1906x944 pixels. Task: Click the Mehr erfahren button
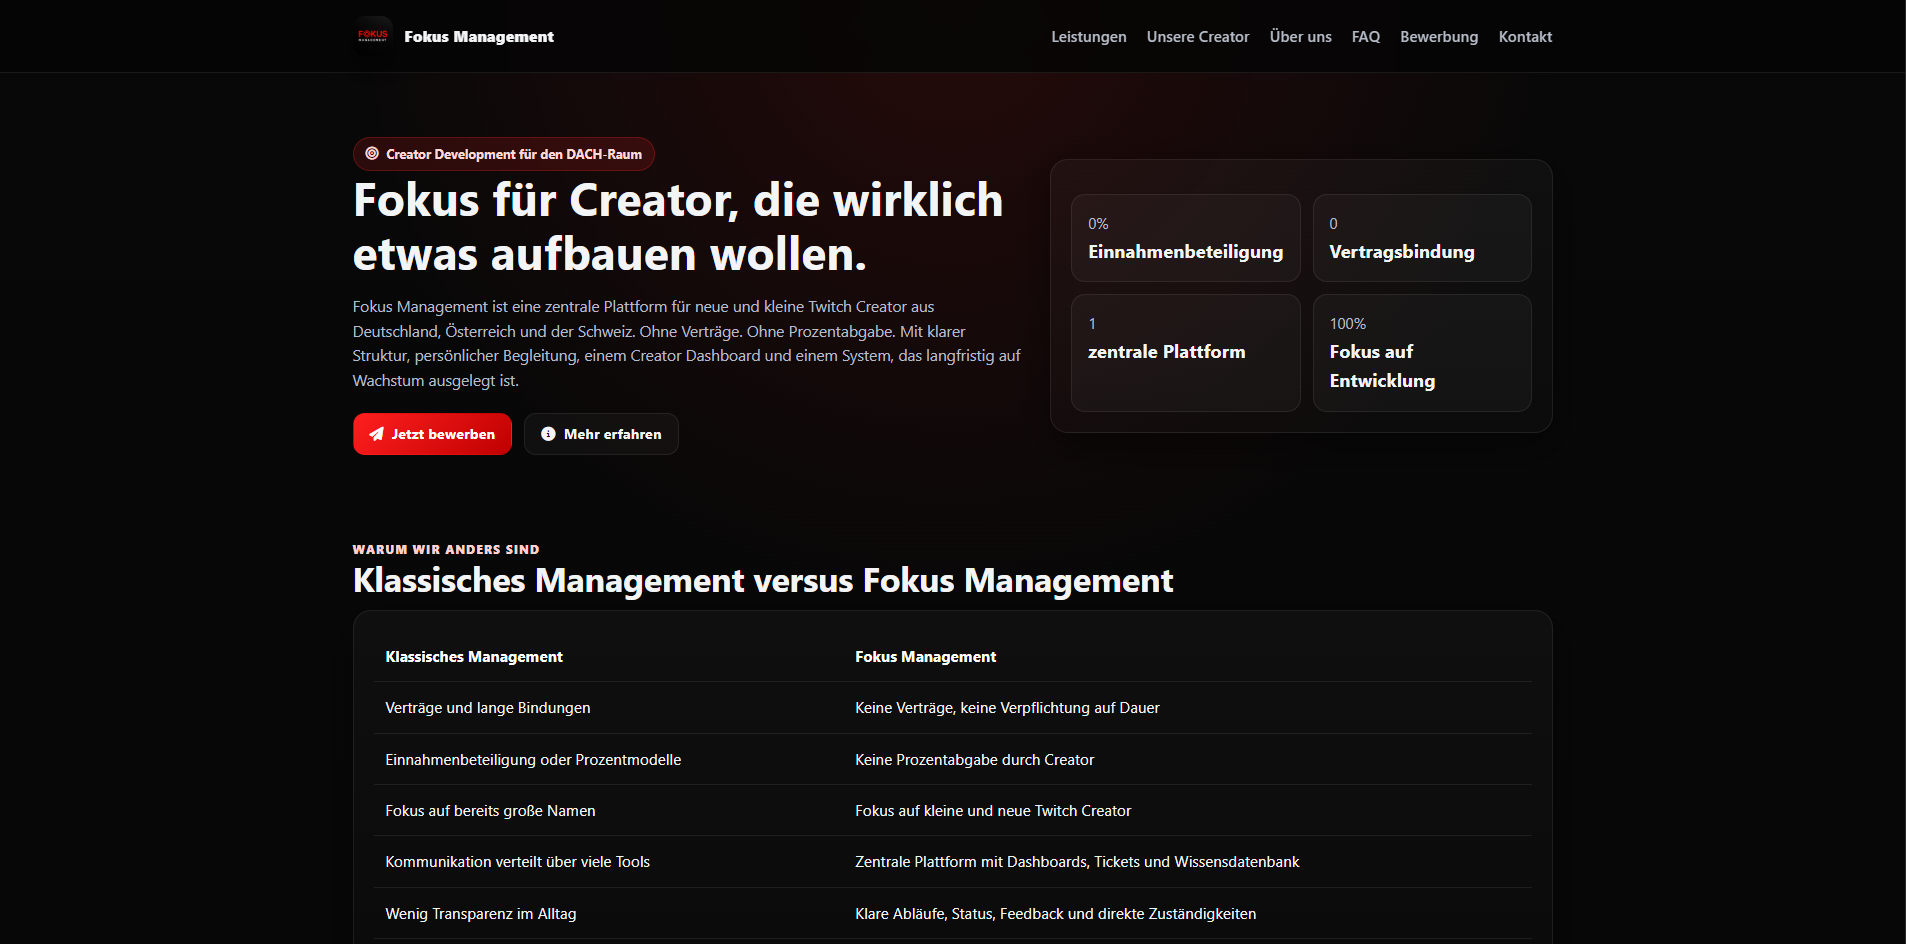[601, 434]
